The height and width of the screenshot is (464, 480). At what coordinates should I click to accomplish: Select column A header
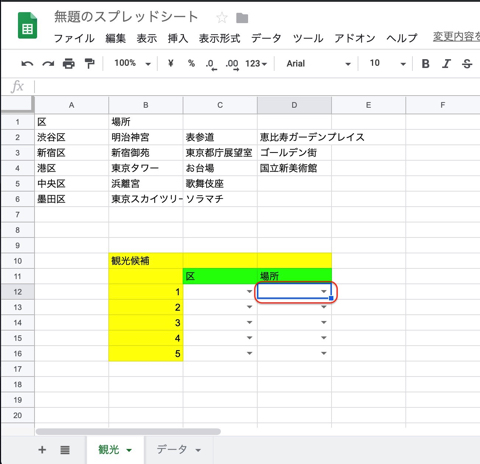tap(71, 105)
